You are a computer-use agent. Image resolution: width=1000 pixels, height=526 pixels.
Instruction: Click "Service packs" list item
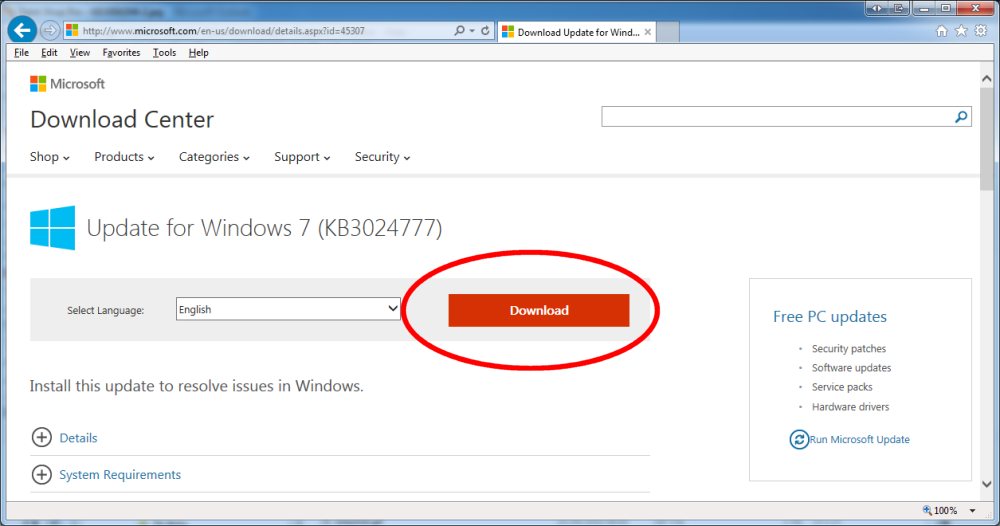pos(842,387)
